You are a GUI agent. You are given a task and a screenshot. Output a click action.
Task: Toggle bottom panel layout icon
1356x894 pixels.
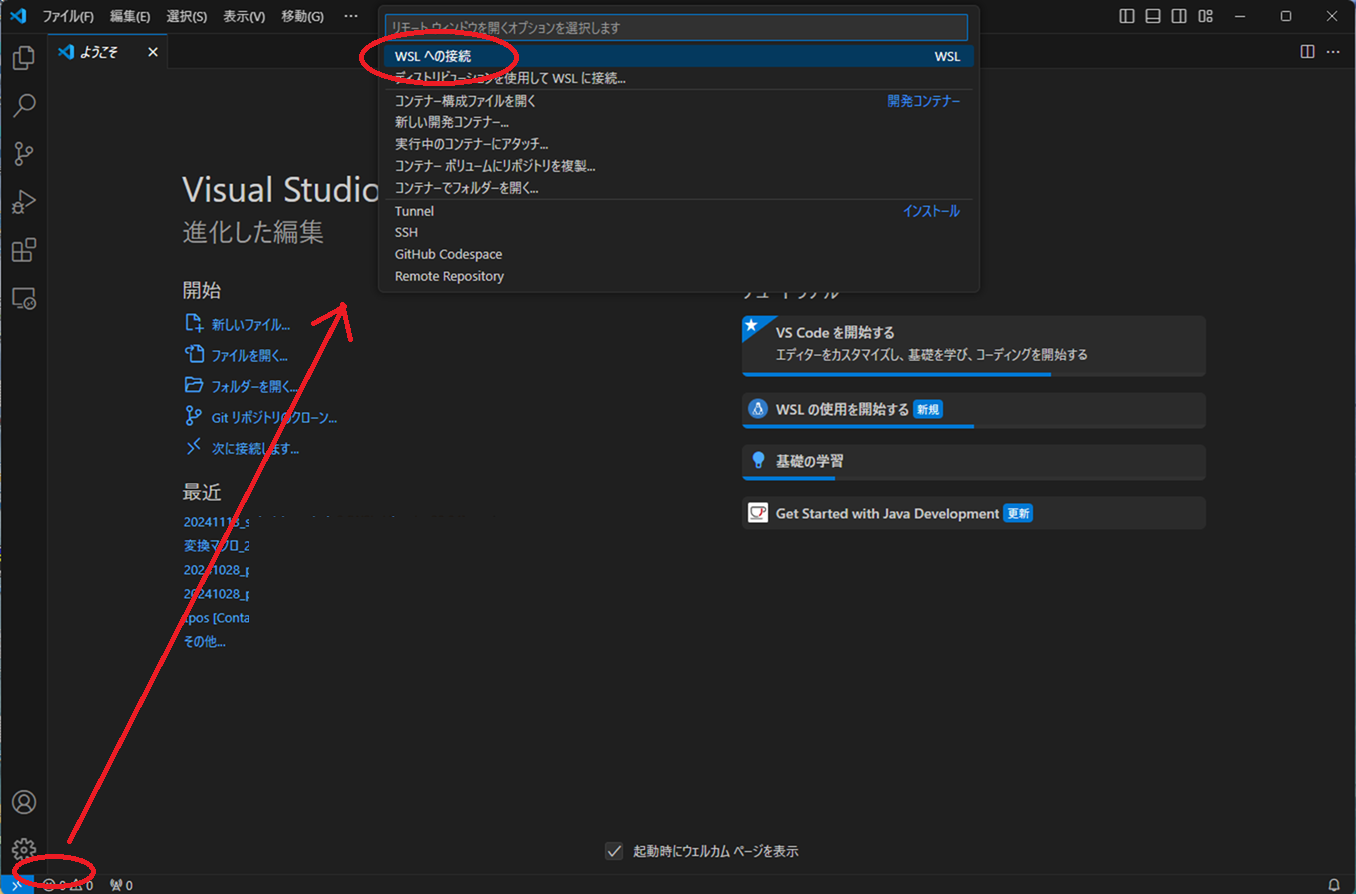point(1153,16)
